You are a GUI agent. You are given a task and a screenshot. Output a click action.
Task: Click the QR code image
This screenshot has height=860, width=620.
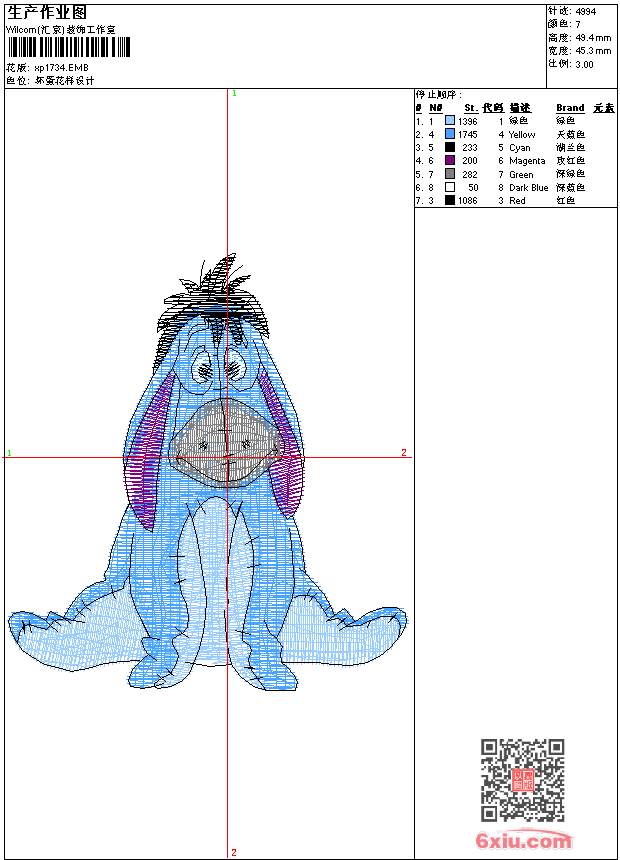click(x=523, y=780)
